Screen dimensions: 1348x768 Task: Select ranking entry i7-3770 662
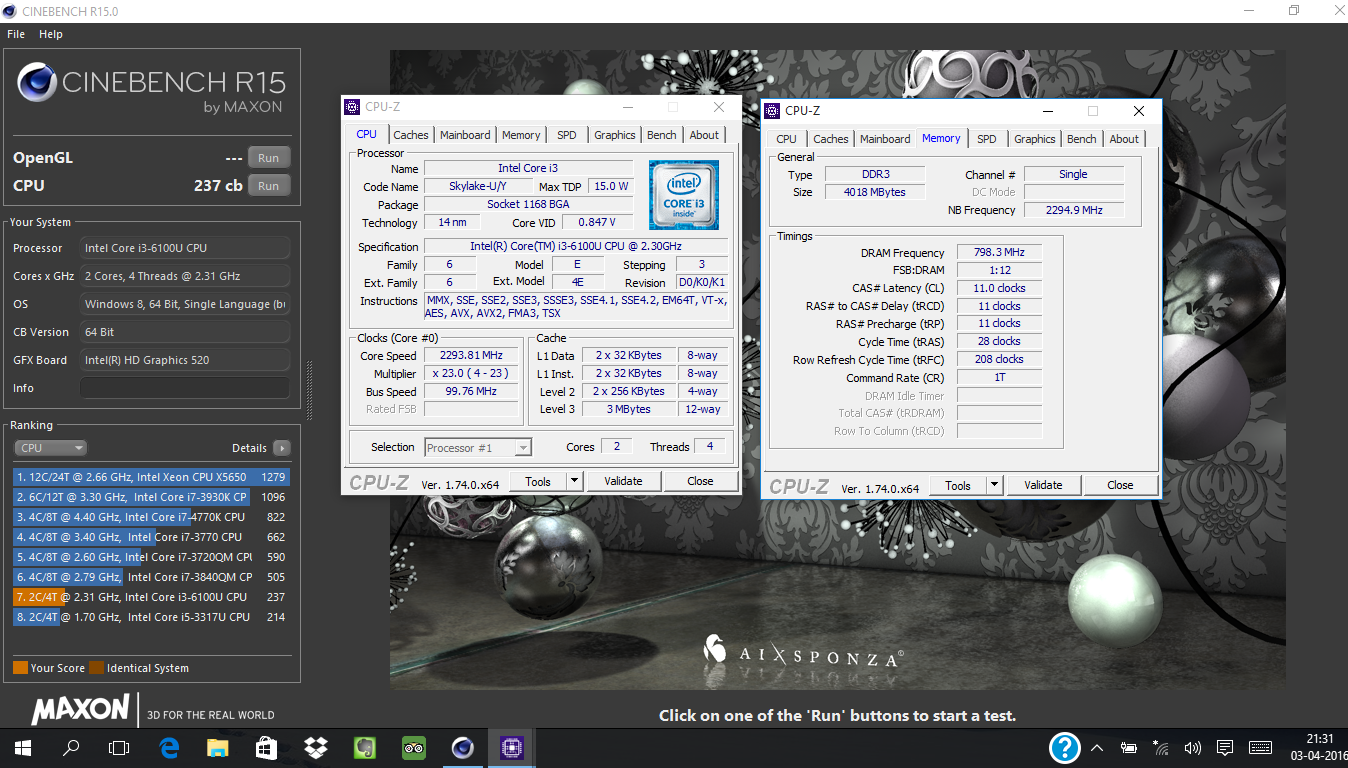pyautogui.click(x=151, y=537)
